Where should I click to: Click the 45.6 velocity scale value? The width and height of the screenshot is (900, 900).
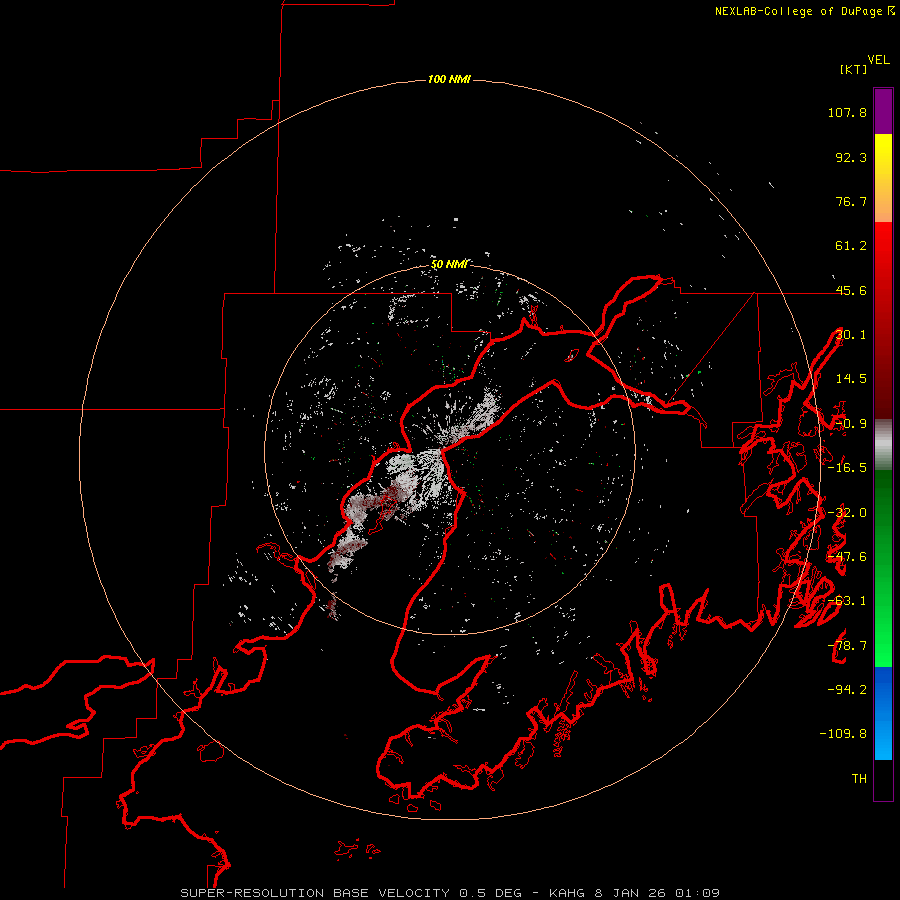coord(851,290)
